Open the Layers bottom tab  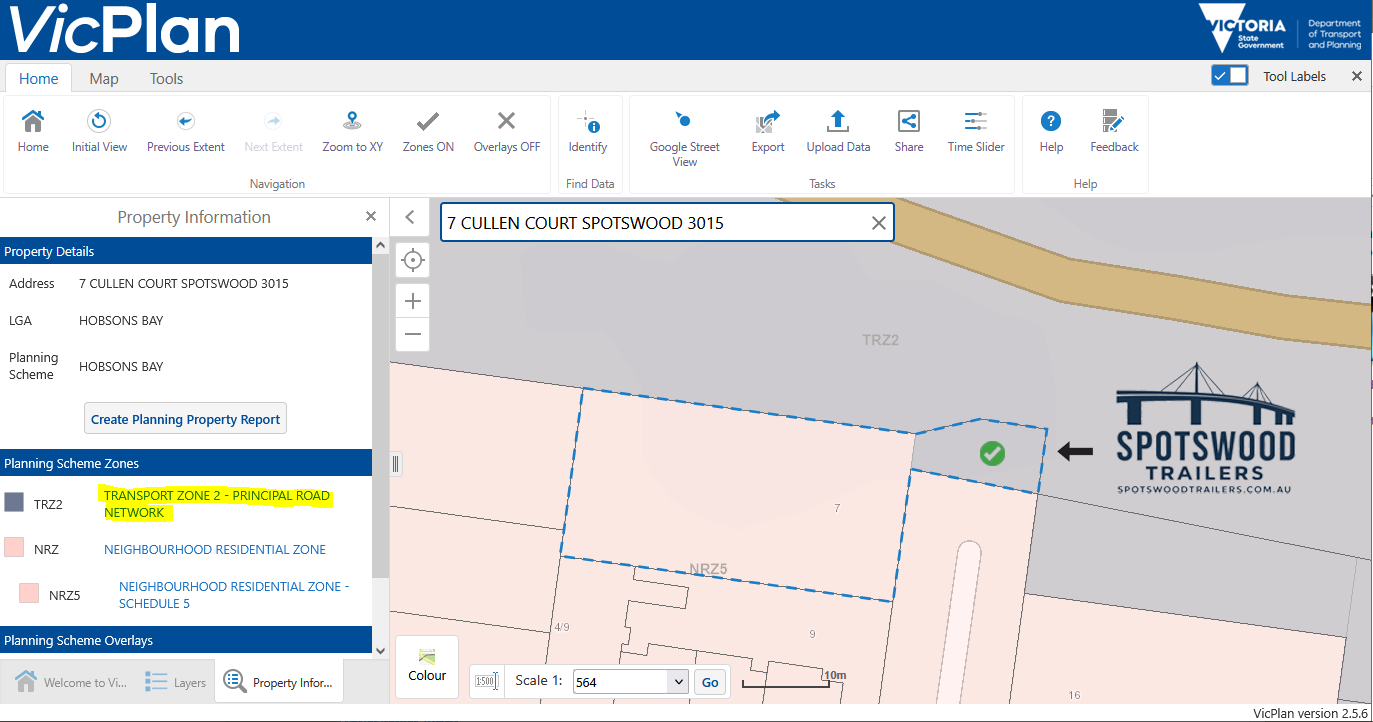[x=176, y=682]
